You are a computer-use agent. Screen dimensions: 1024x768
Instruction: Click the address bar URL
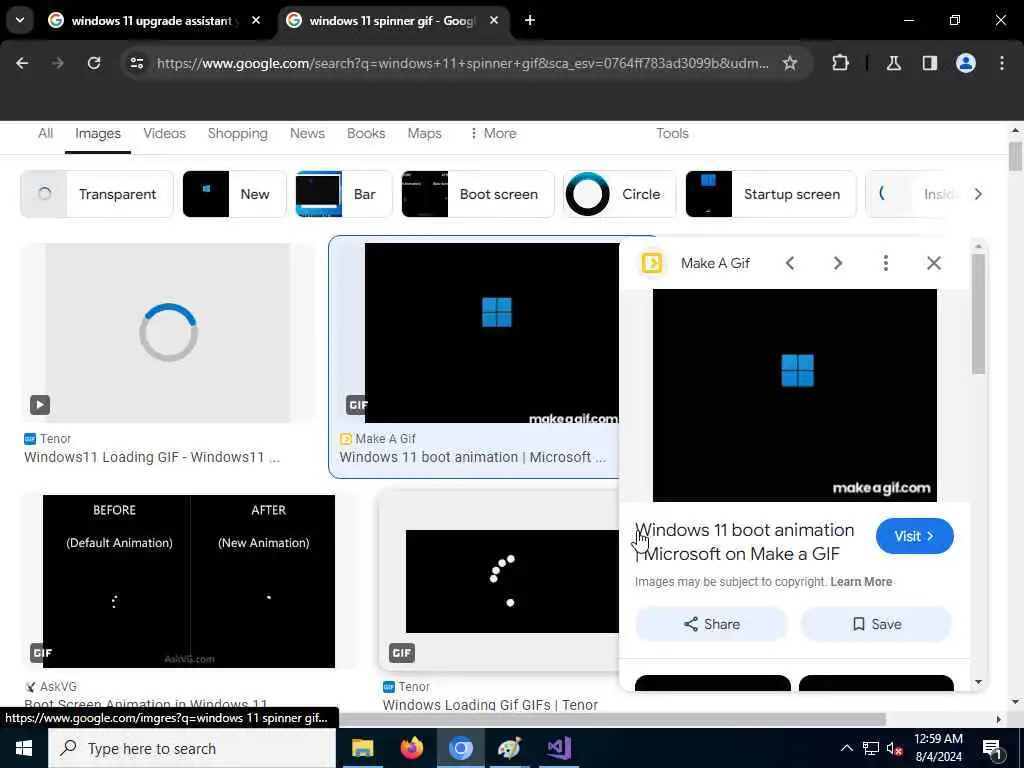(462, 63)
